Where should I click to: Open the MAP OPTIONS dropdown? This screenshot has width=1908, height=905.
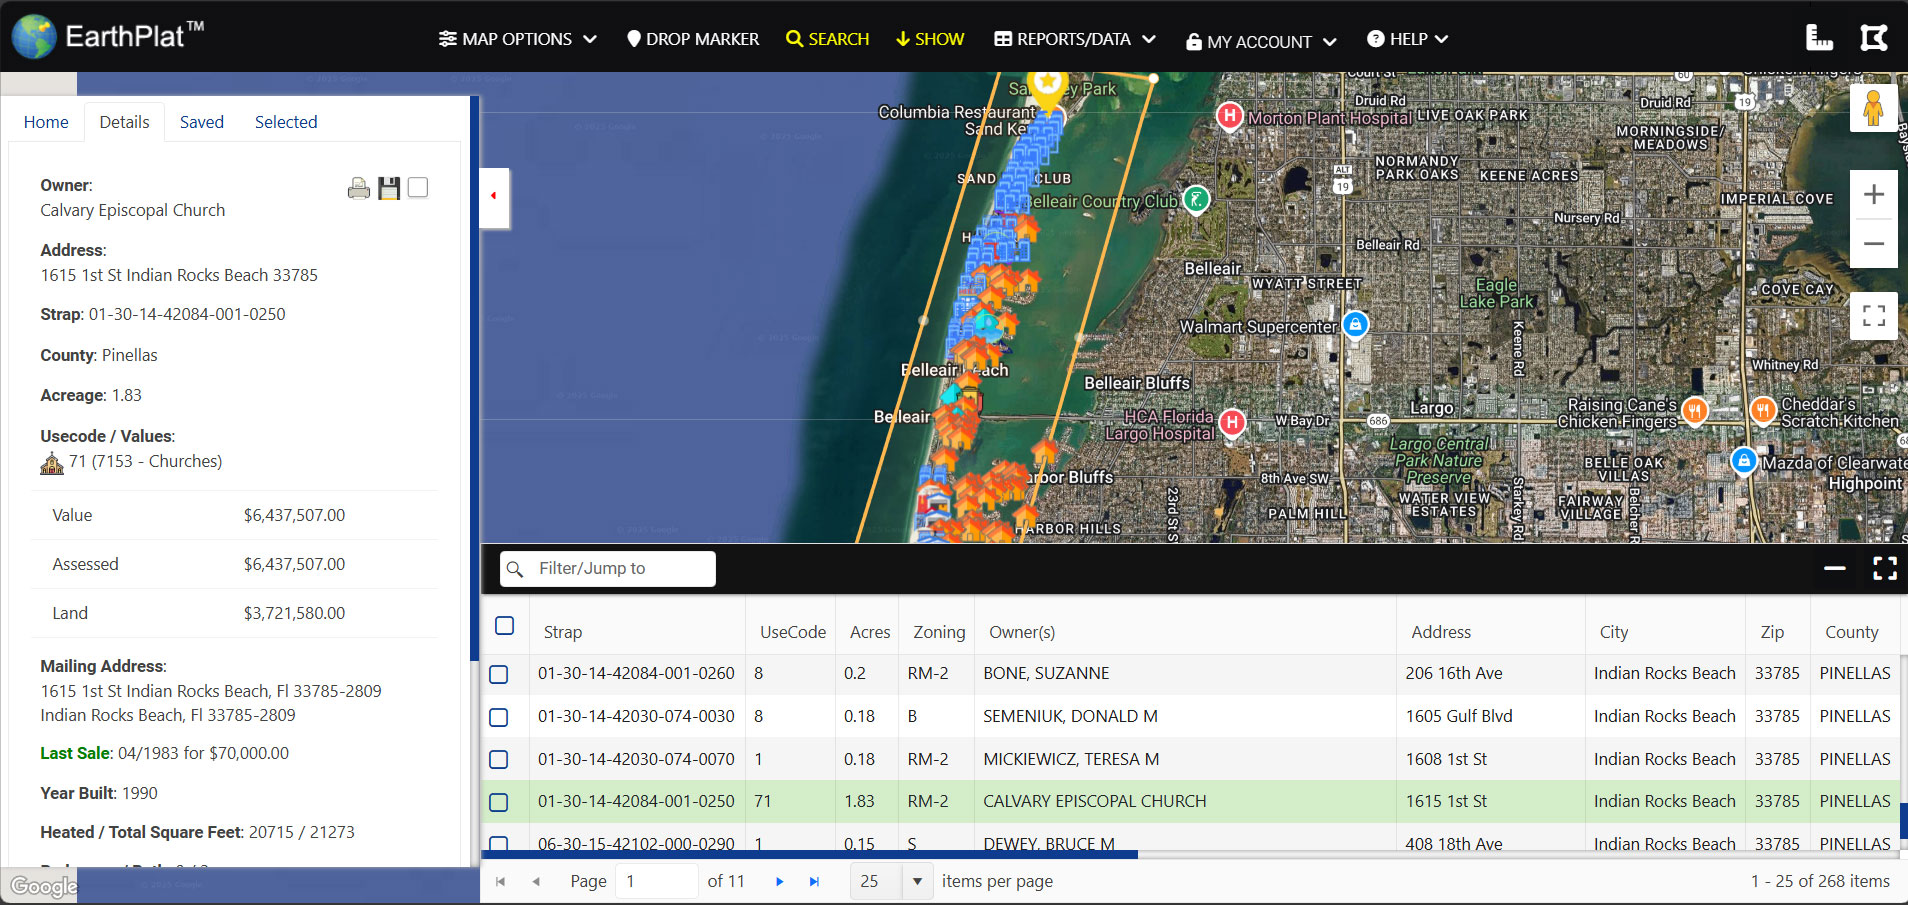(x=517, y=39)
